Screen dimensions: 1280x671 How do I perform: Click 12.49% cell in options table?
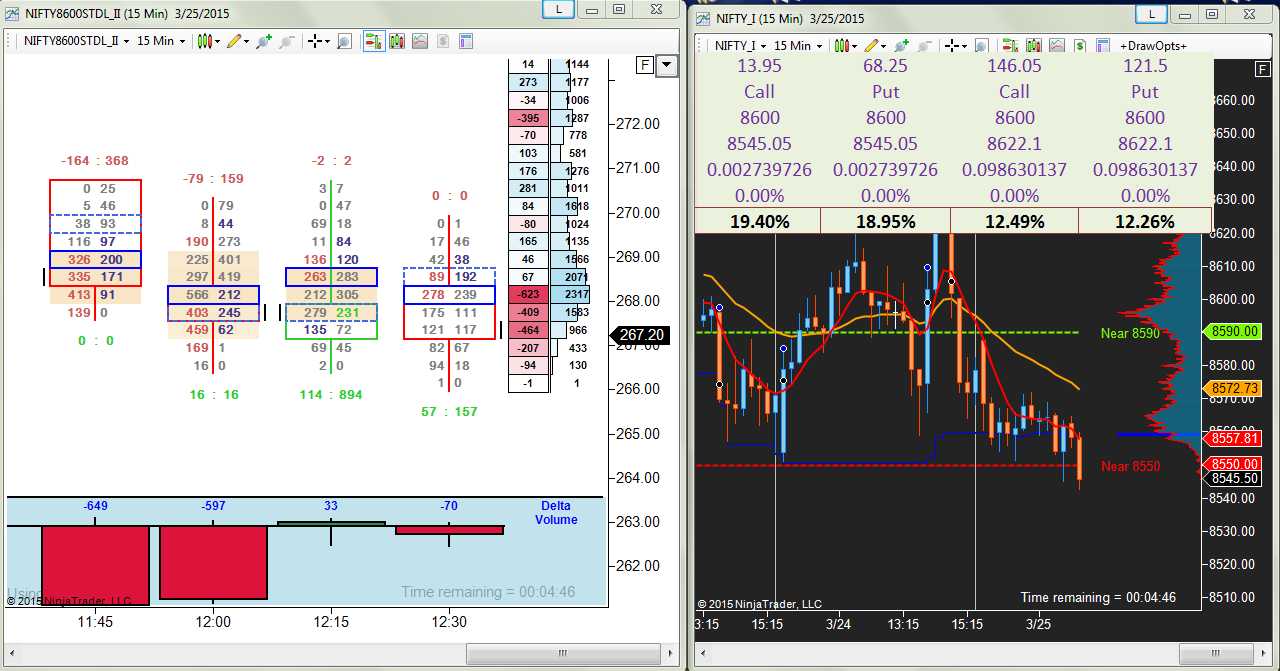coord(1014,222)
